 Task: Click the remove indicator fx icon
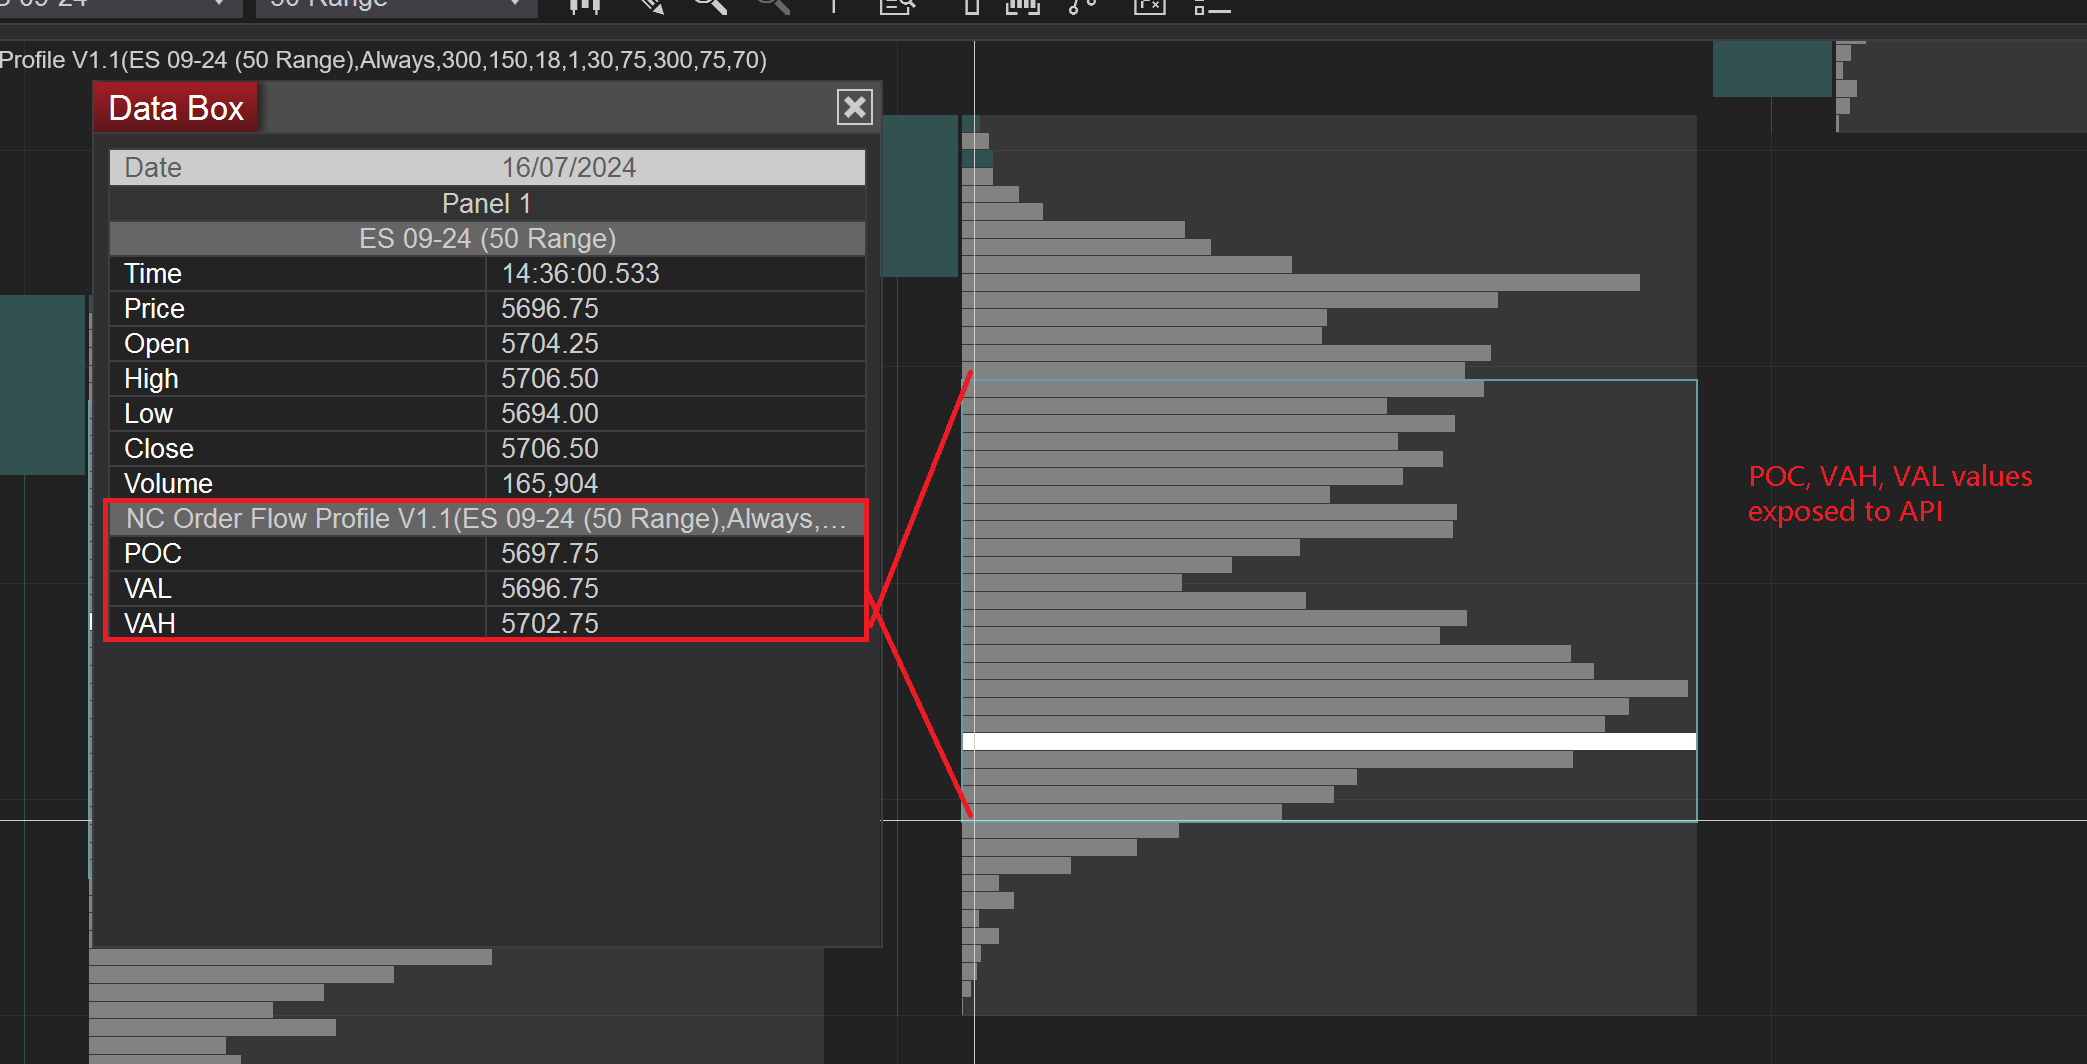[x=1148, y=7]
